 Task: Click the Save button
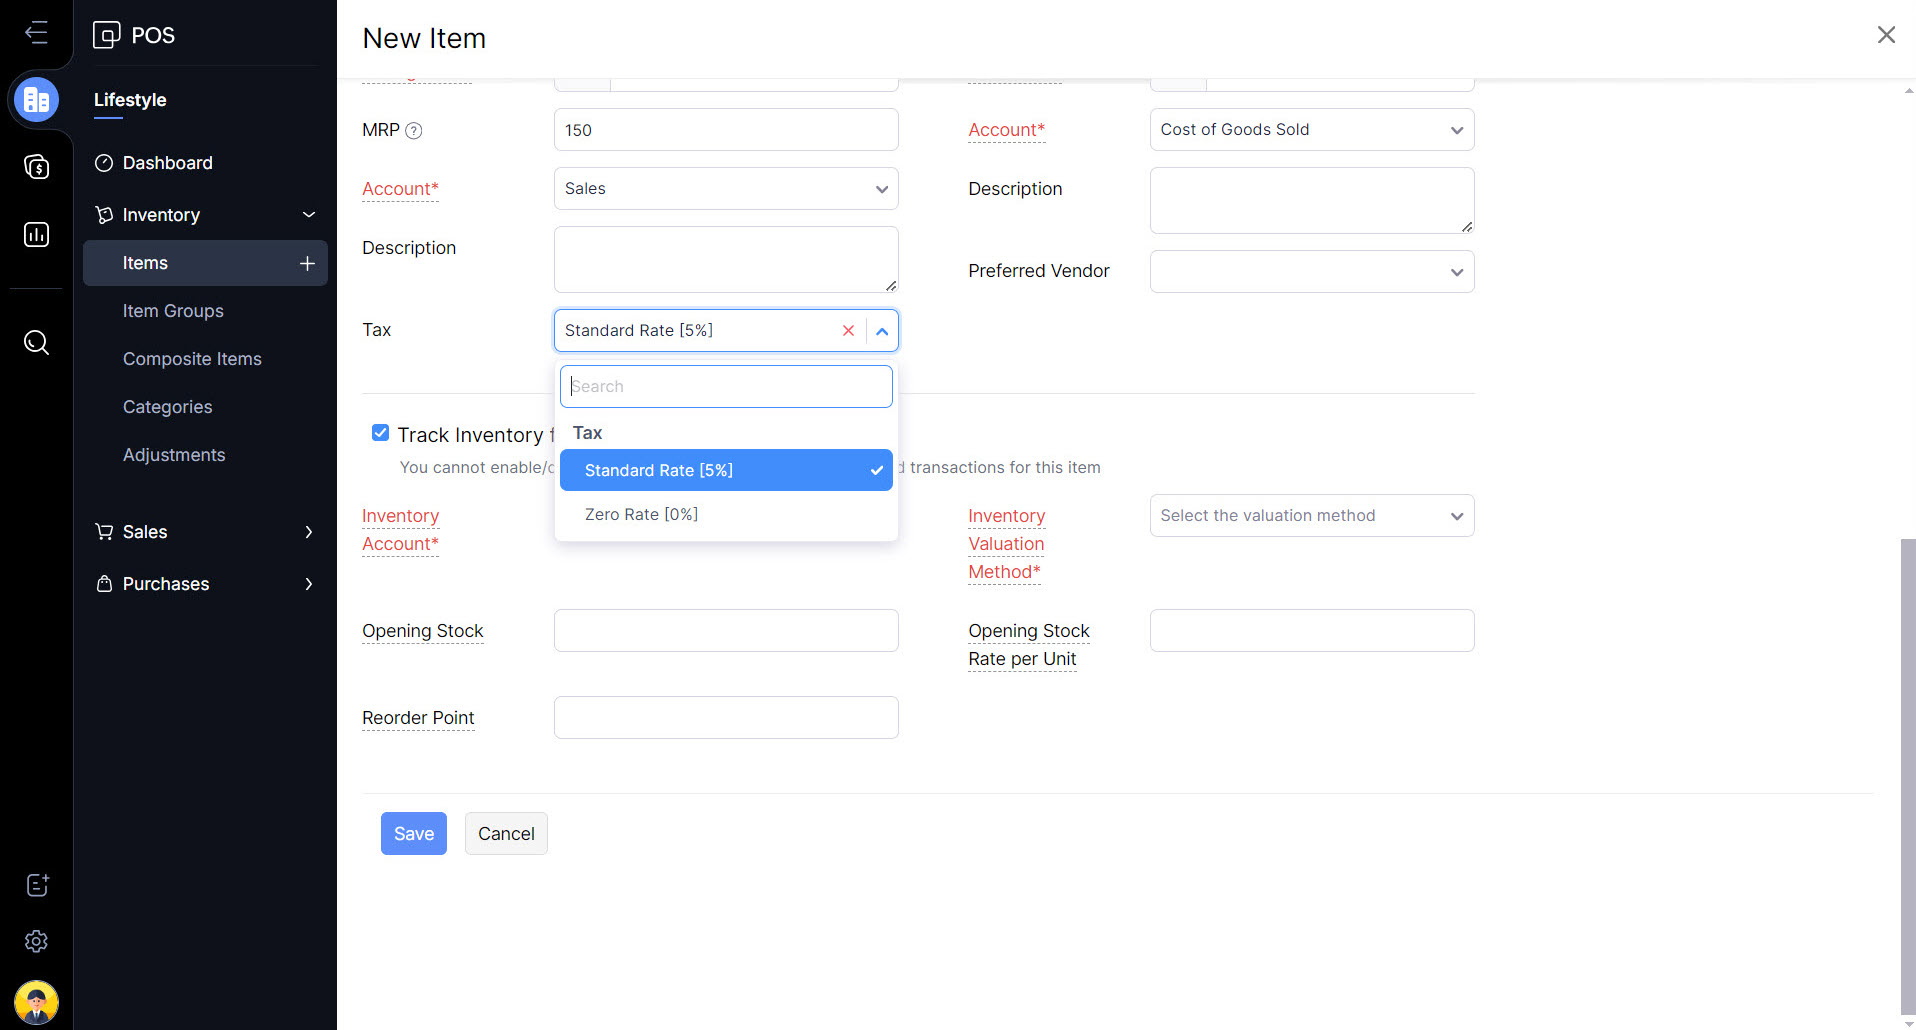click(413, 834)
